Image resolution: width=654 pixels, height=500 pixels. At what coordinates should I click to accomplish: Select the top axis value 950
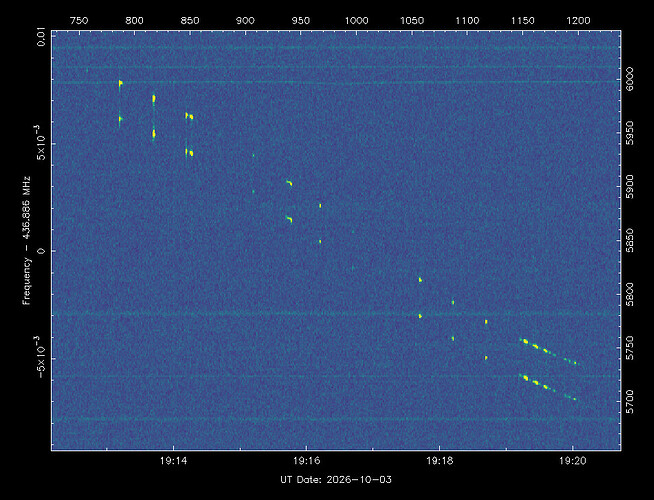pyautogui.click(x=301, y=20)
